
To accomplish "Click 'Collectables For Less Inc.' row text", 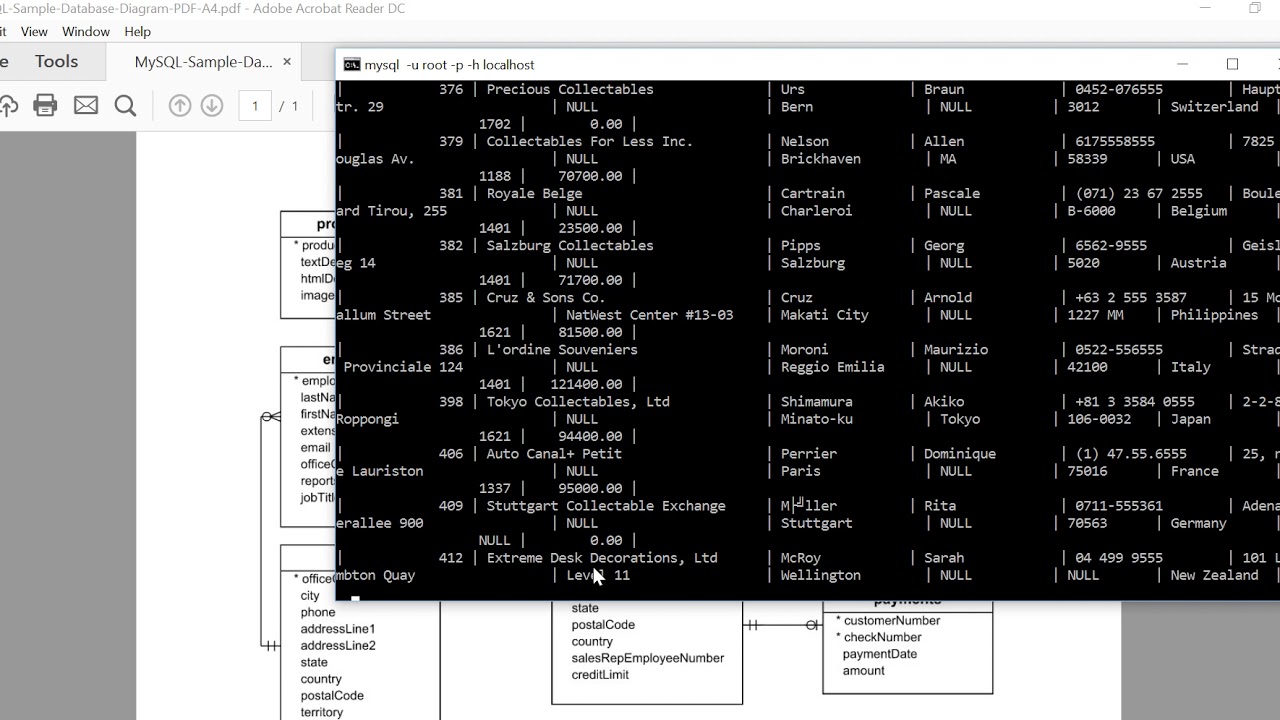I will pyautogui.click(x=590, y=141).
